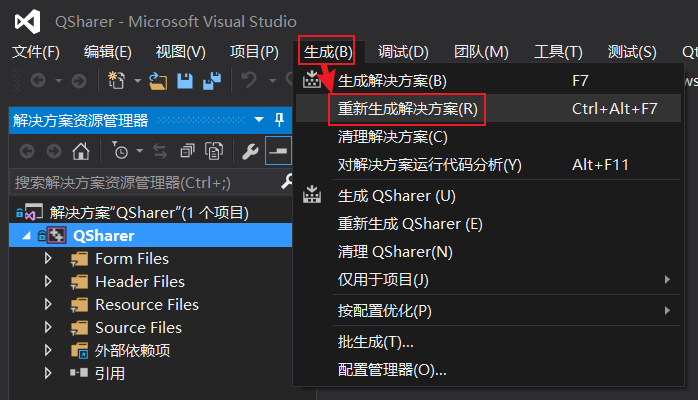Navigate backward using the toolbar back arrow
Image resolution: width=698 pixels, height=400 pixels.
pos(38,81)
